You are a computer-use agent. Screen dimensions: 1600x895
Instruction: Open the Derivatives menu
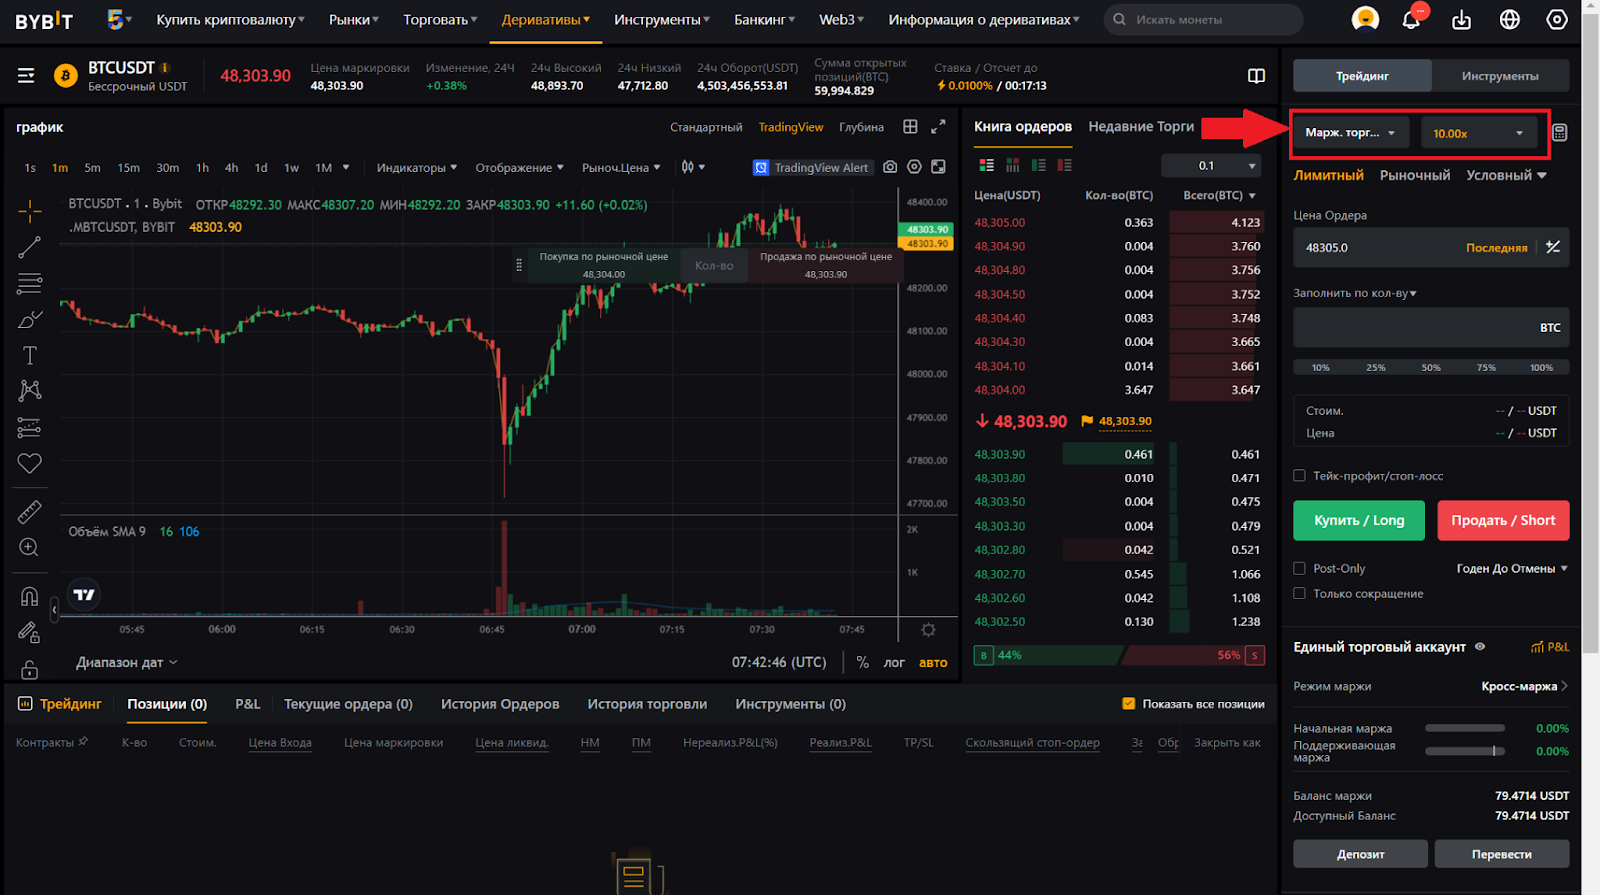click(x=545, y=19)
